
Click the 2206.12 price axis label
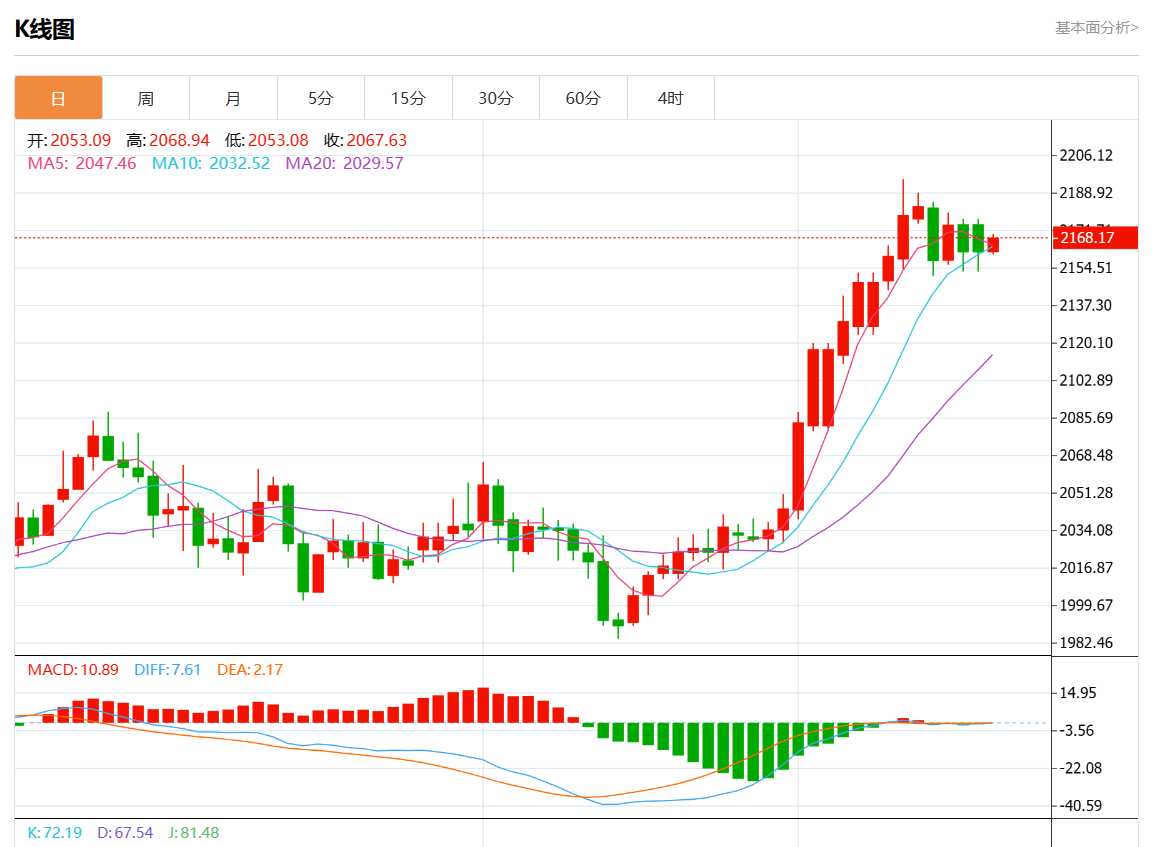point(1088,155)
